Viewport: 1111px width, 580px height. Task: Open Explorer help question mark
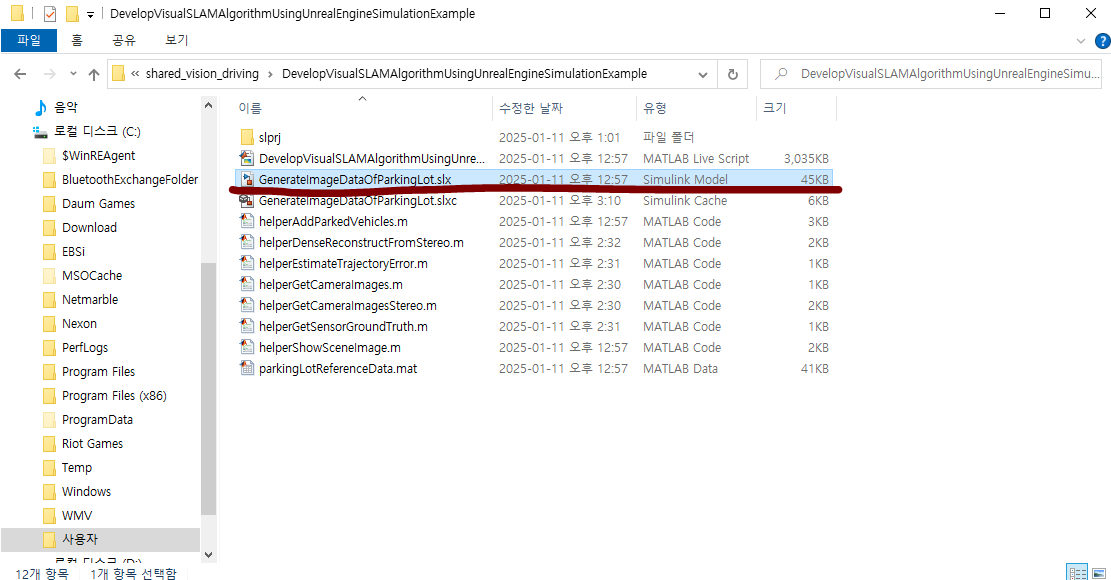[x=1102, y=41]
